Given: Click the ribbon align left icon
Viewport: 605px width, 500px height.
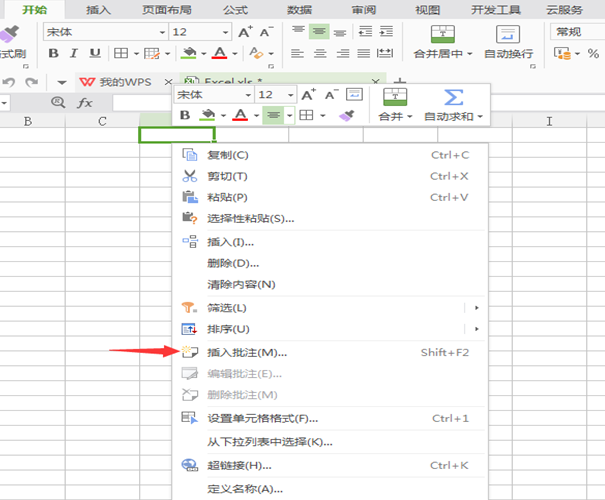Looking at the screenshot, I should pyautogui.click(x=297, y=53).
